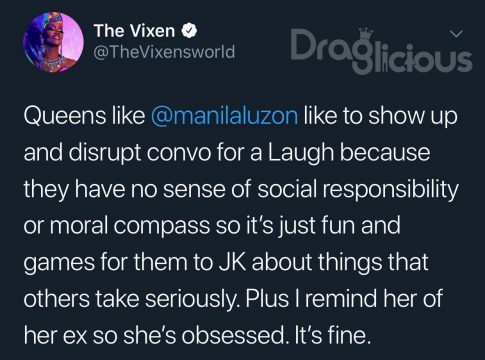The image size is (485, 360).
Task: Click the word Queens in tweet
Action: [x=62, y=116]
